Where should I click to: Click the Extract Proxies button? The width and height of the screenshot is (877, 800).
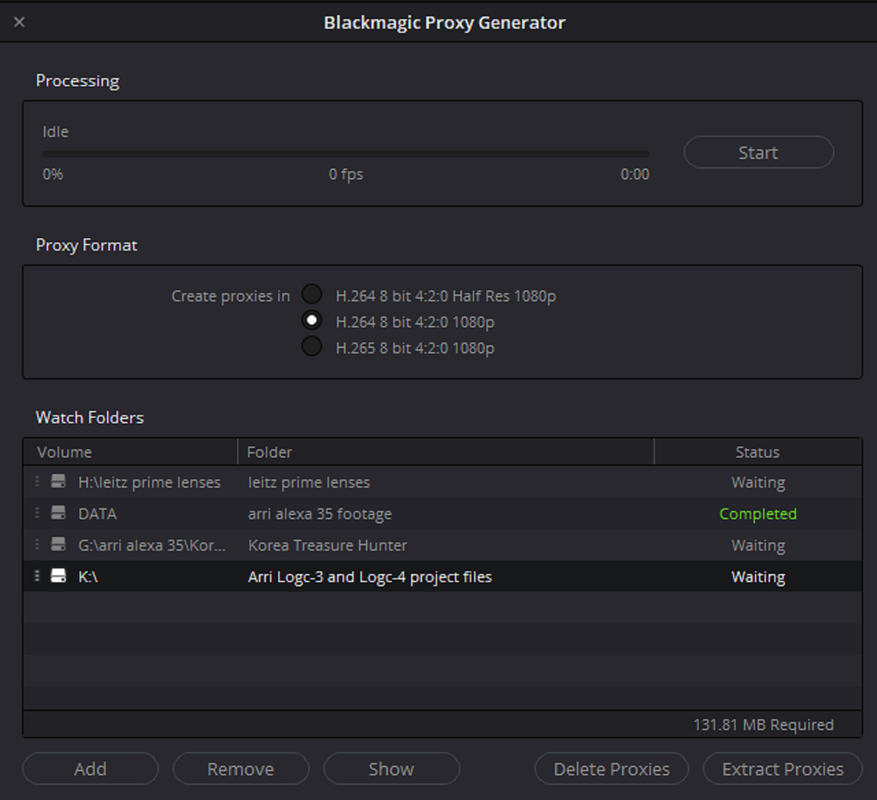click(783, 769)
